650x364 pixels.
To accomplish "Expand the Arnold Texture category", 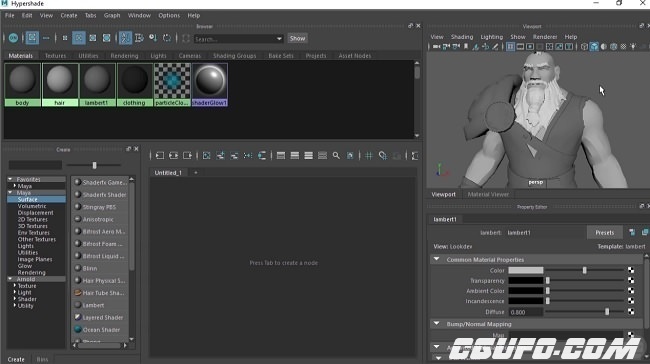I will pyautogui.click(x=15, y=286).
